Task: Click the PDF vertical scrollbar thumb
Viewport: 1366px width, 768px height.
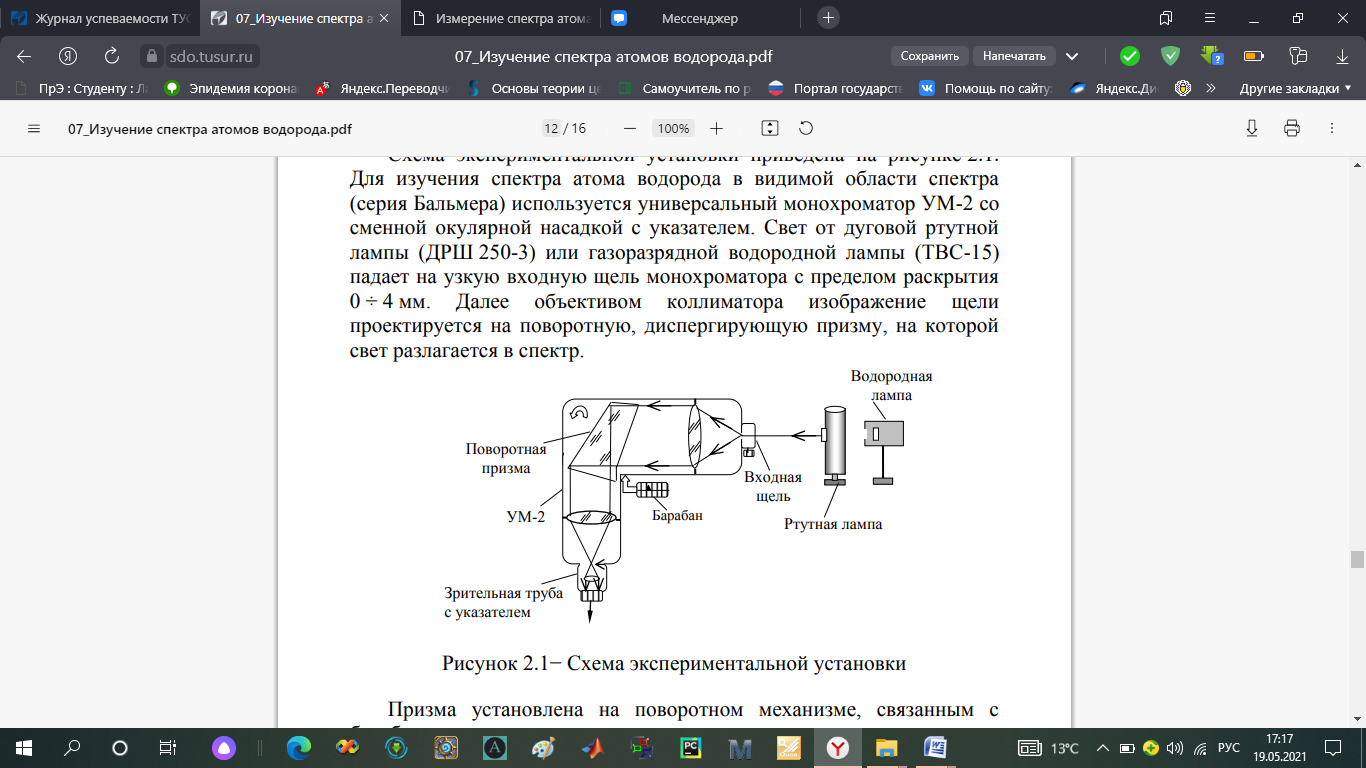Action: 1357,559
